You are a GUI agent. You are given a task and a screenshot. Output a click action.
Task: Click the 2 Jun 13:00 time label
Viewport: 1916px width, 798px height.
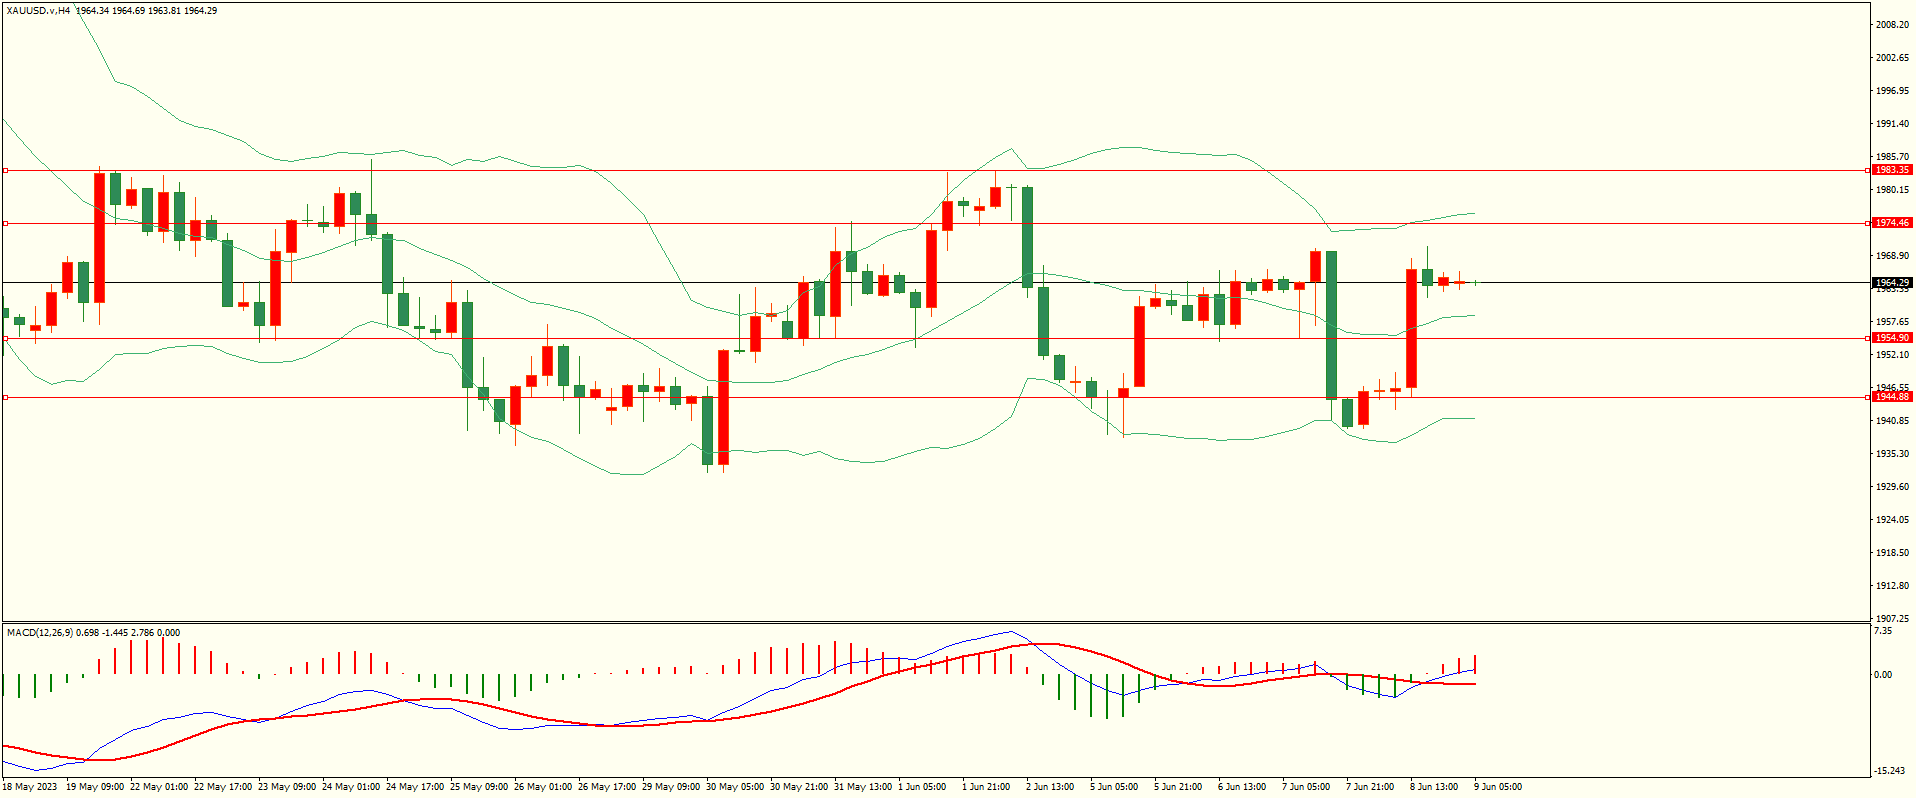pyautogui.click(x=1050, y=787)
